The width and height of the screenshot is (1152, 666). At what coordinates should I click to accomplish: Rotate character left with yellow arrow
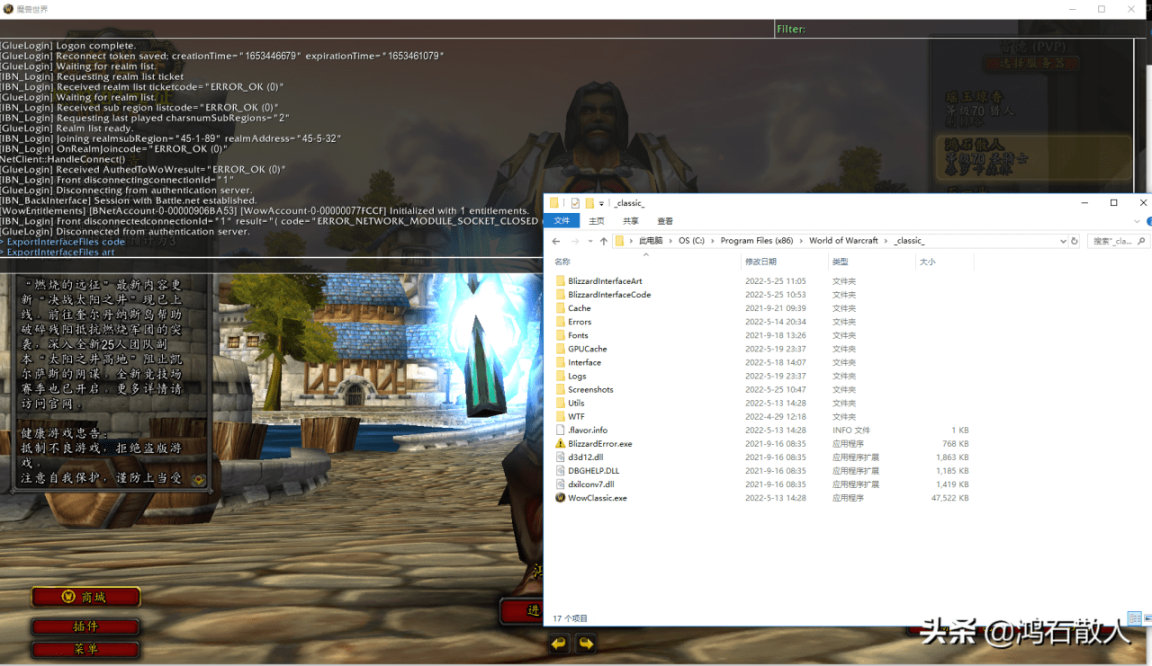pyautogui.click(x=558, y=644)
